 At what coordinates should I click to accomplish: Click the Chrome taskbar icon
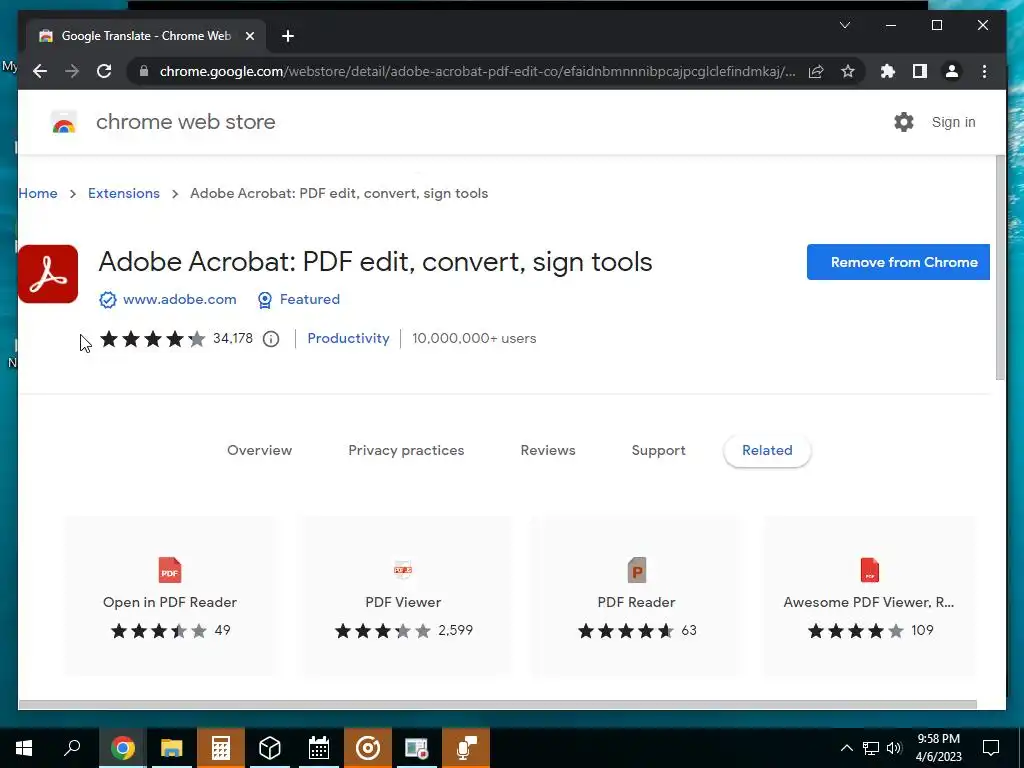coord(123,748)
